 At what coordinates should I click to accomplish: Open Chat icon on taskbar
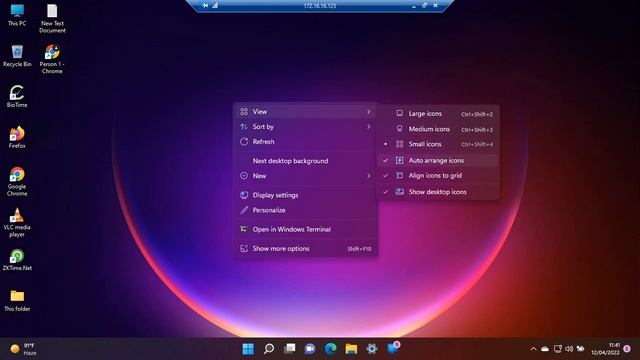coord(310,349)
